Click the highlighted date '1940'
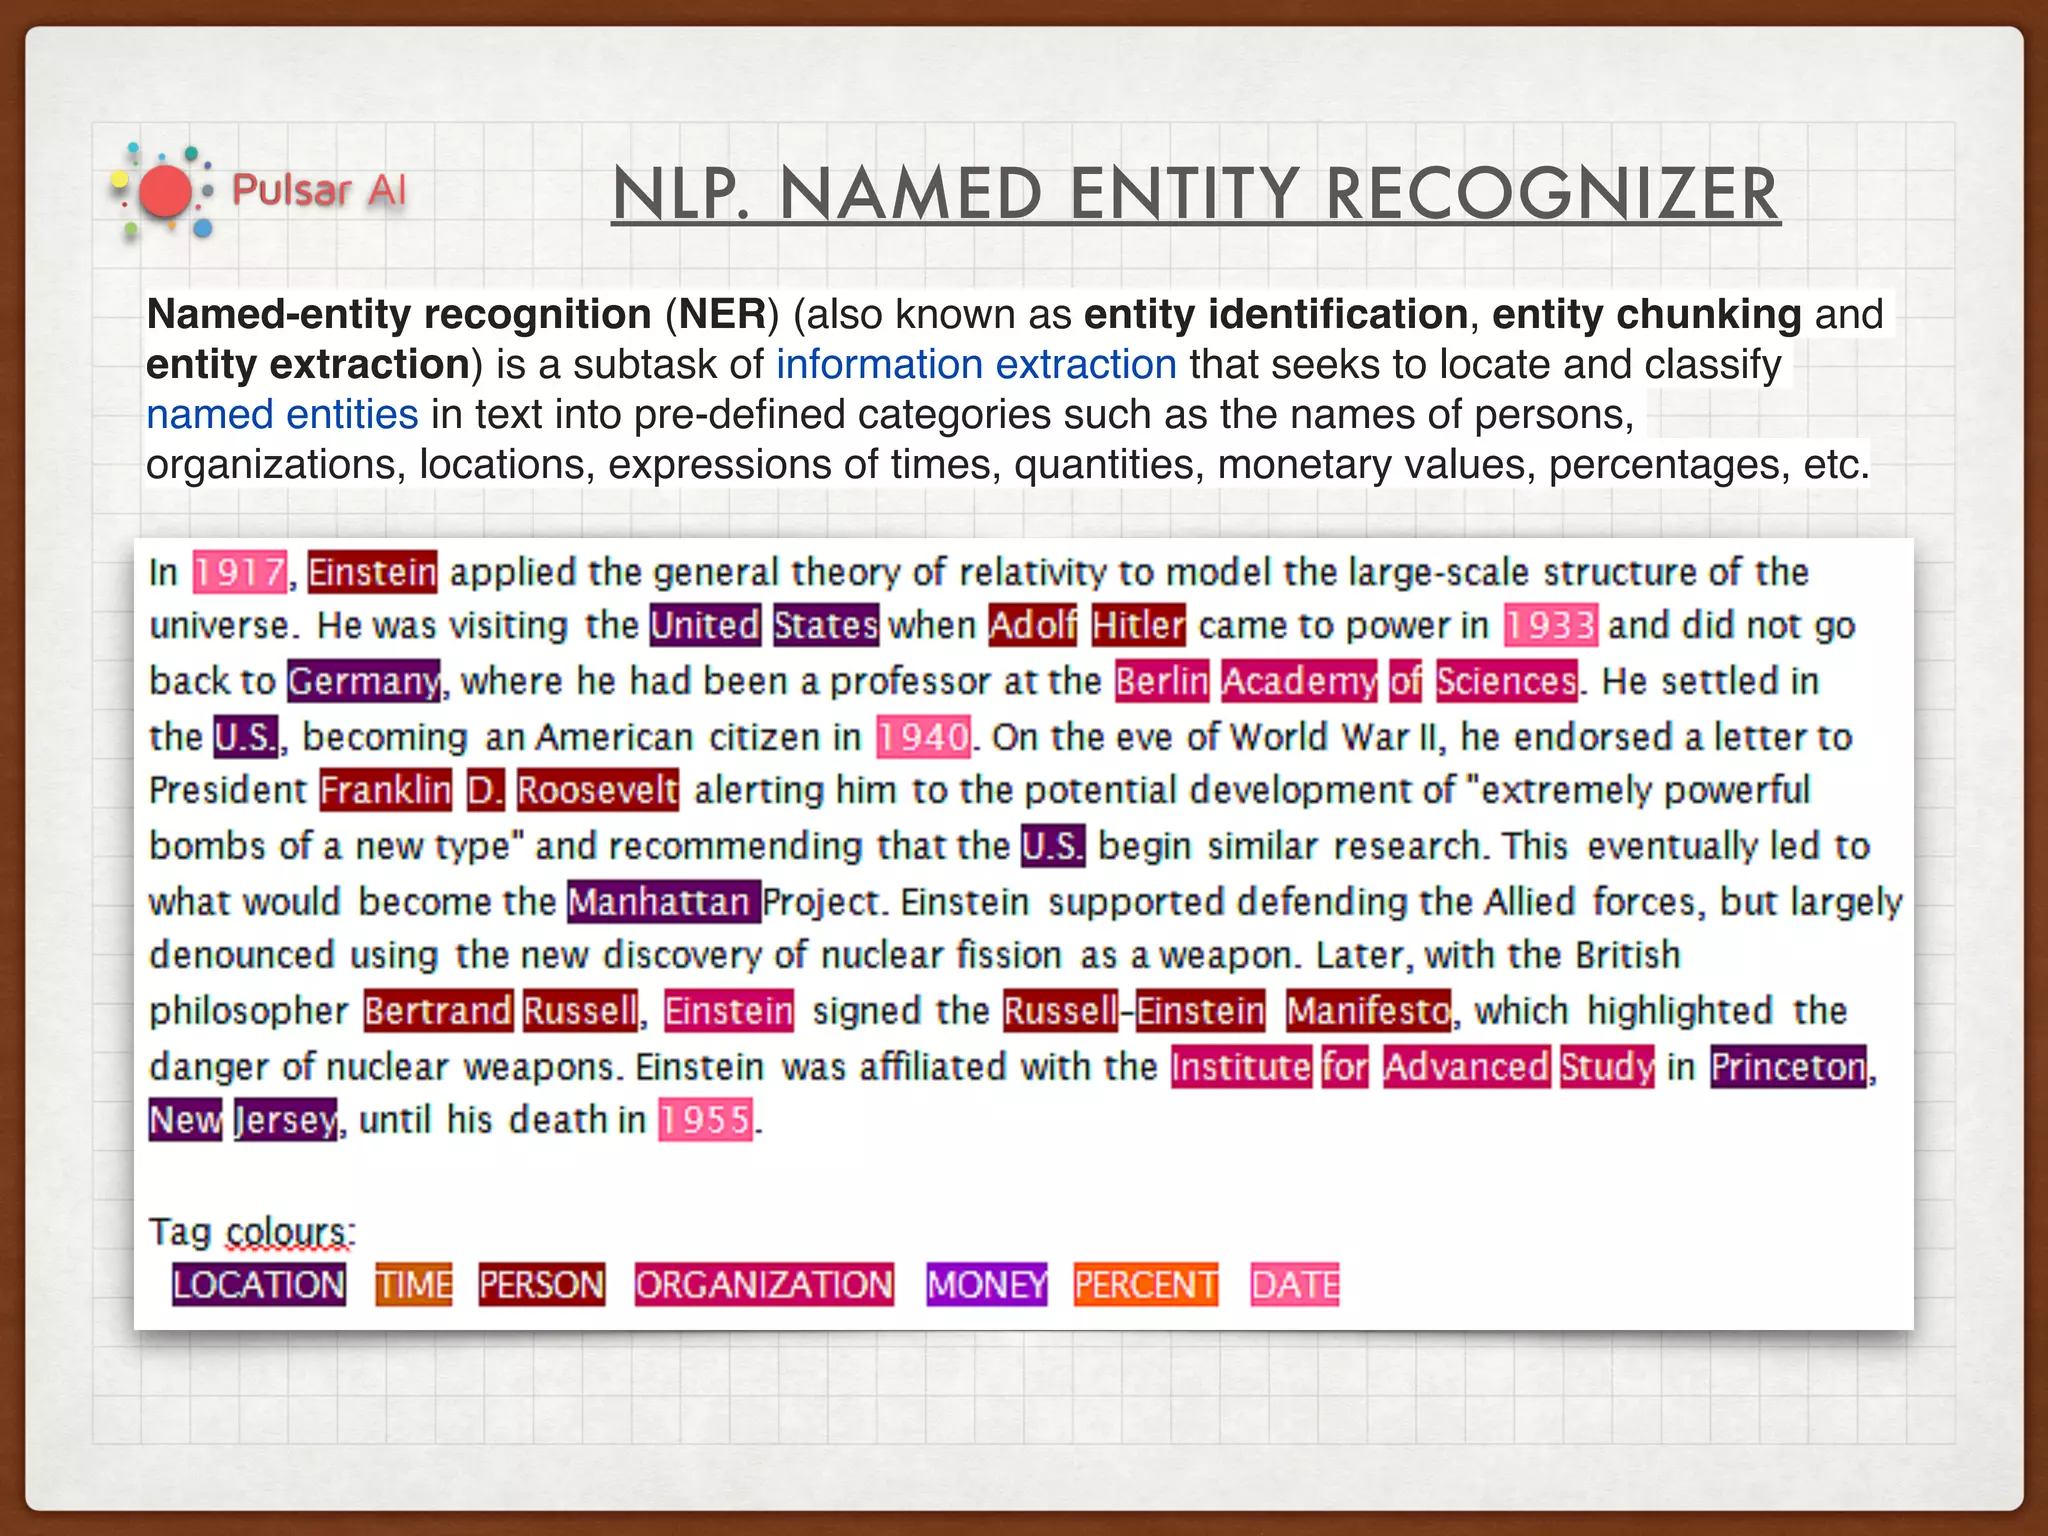2048x1536 pixels. (924, 738)
